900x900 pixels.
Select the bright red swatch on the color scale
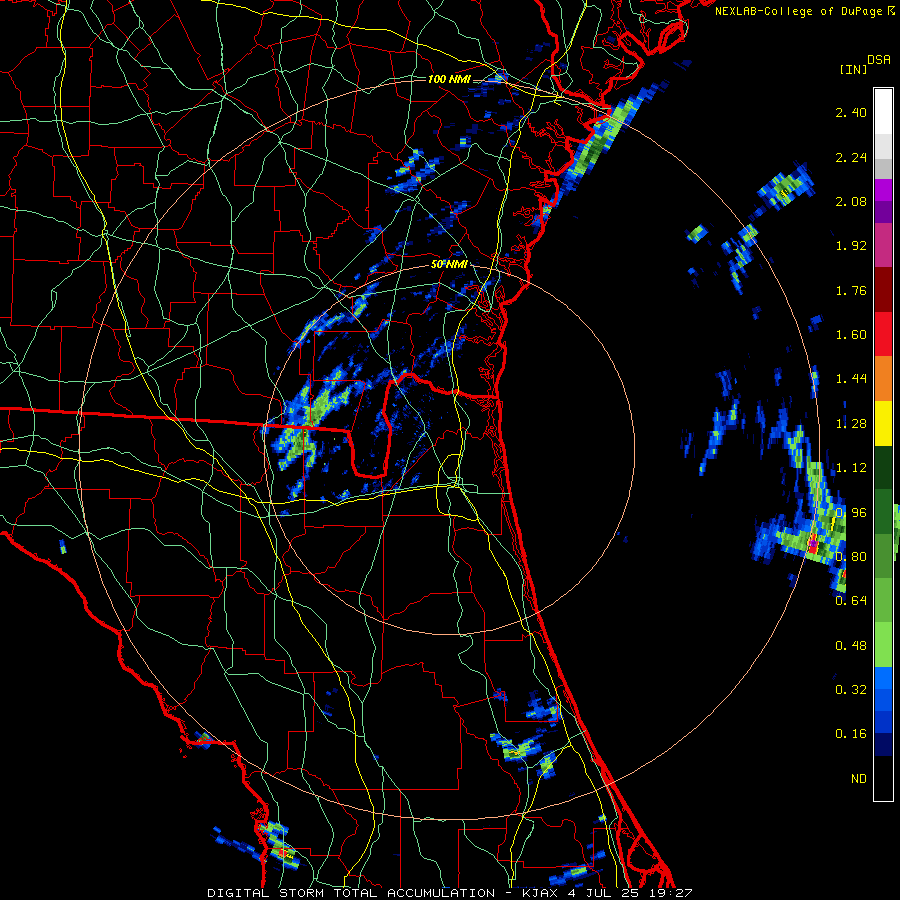tap(883, 334)
